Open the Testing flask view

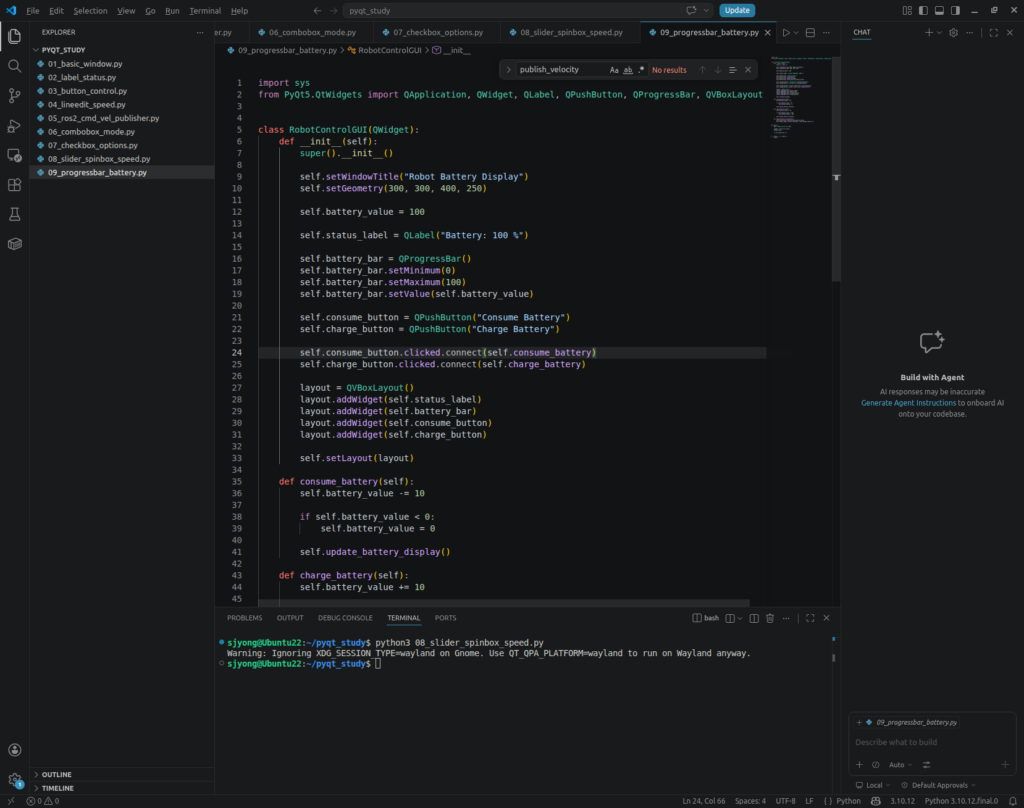tap(14, 214)
